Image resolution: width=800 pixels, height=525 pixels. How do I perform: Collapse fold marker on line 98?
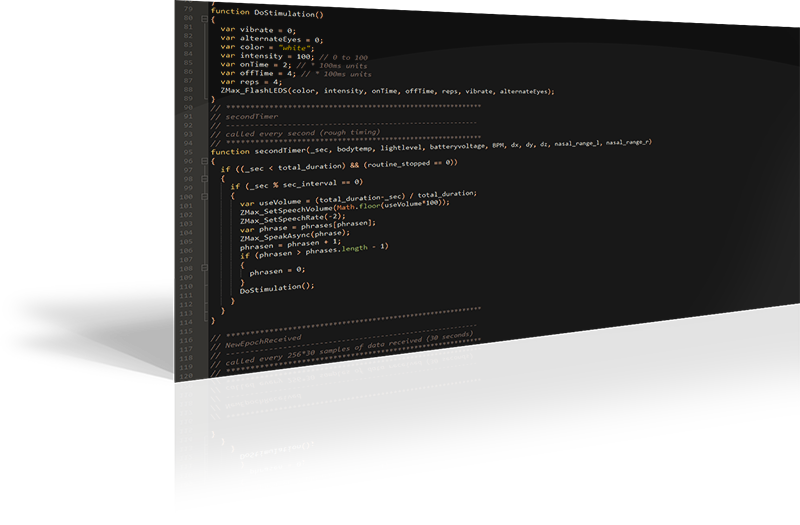pos(203,177)
